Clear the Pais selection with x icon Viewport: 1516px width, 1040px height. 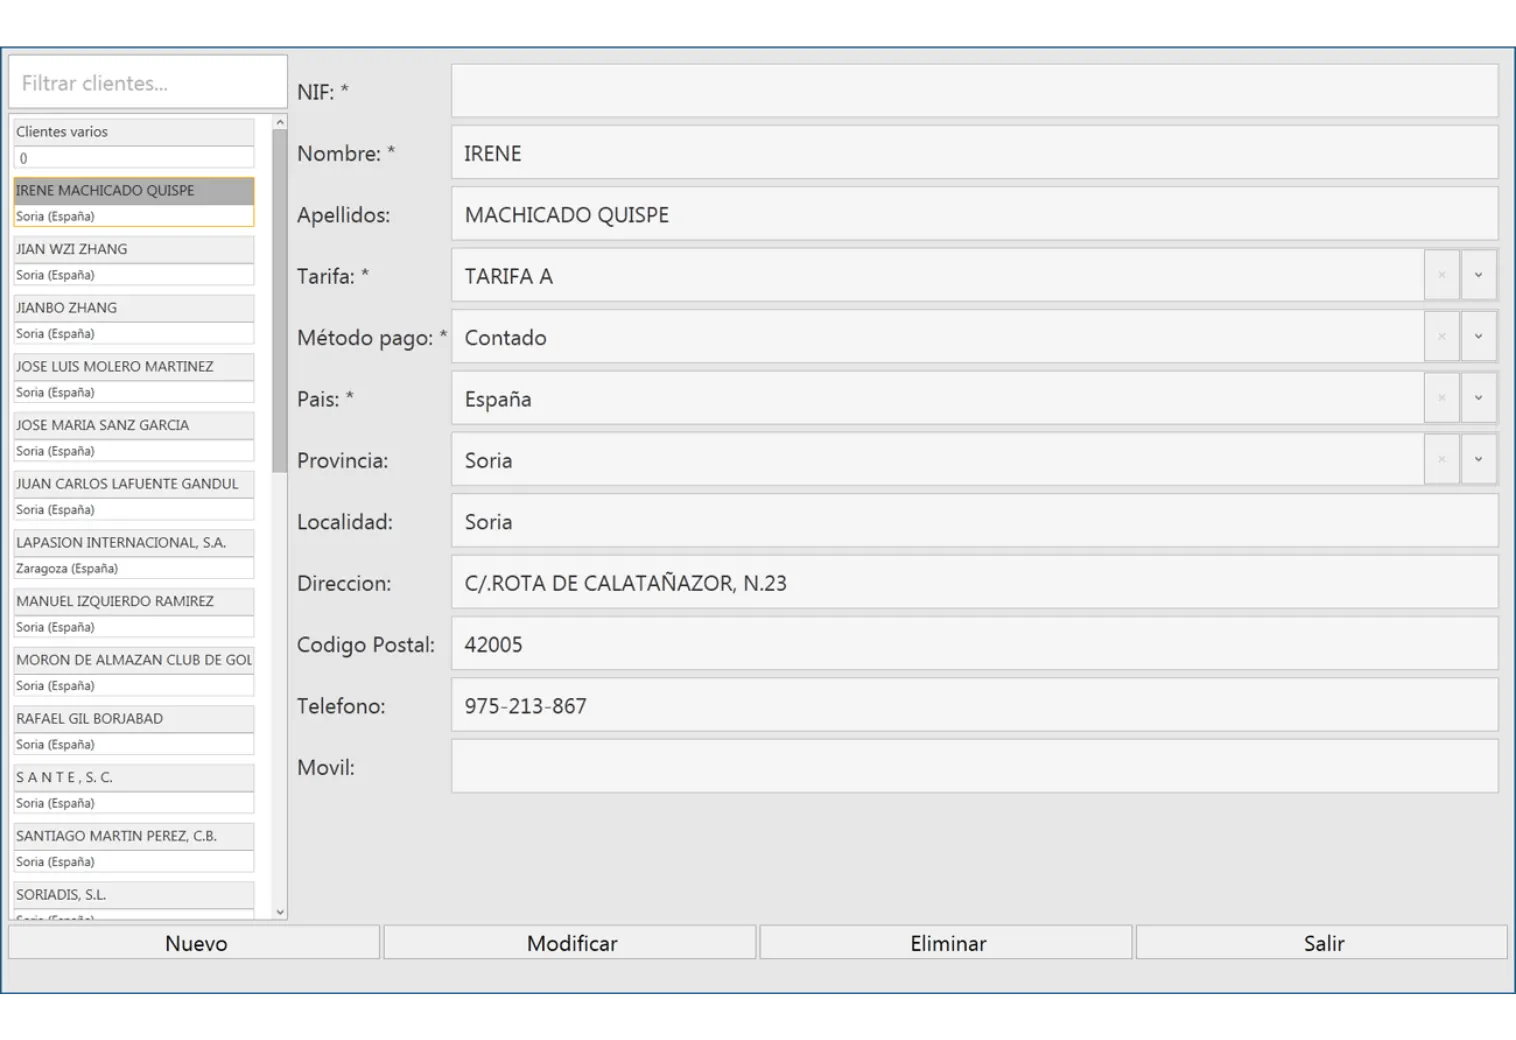[1441, 399]
